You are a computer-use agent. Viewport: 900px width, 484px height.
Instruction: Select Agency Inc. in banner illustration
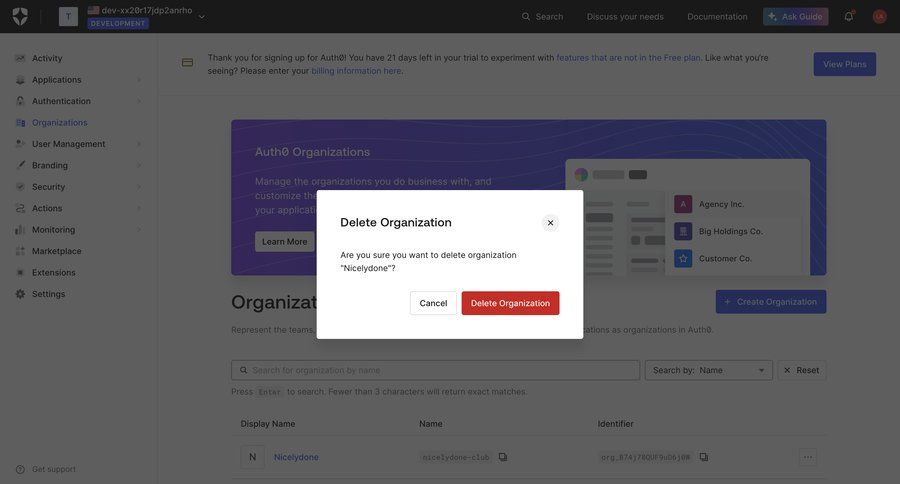(721, 204)
